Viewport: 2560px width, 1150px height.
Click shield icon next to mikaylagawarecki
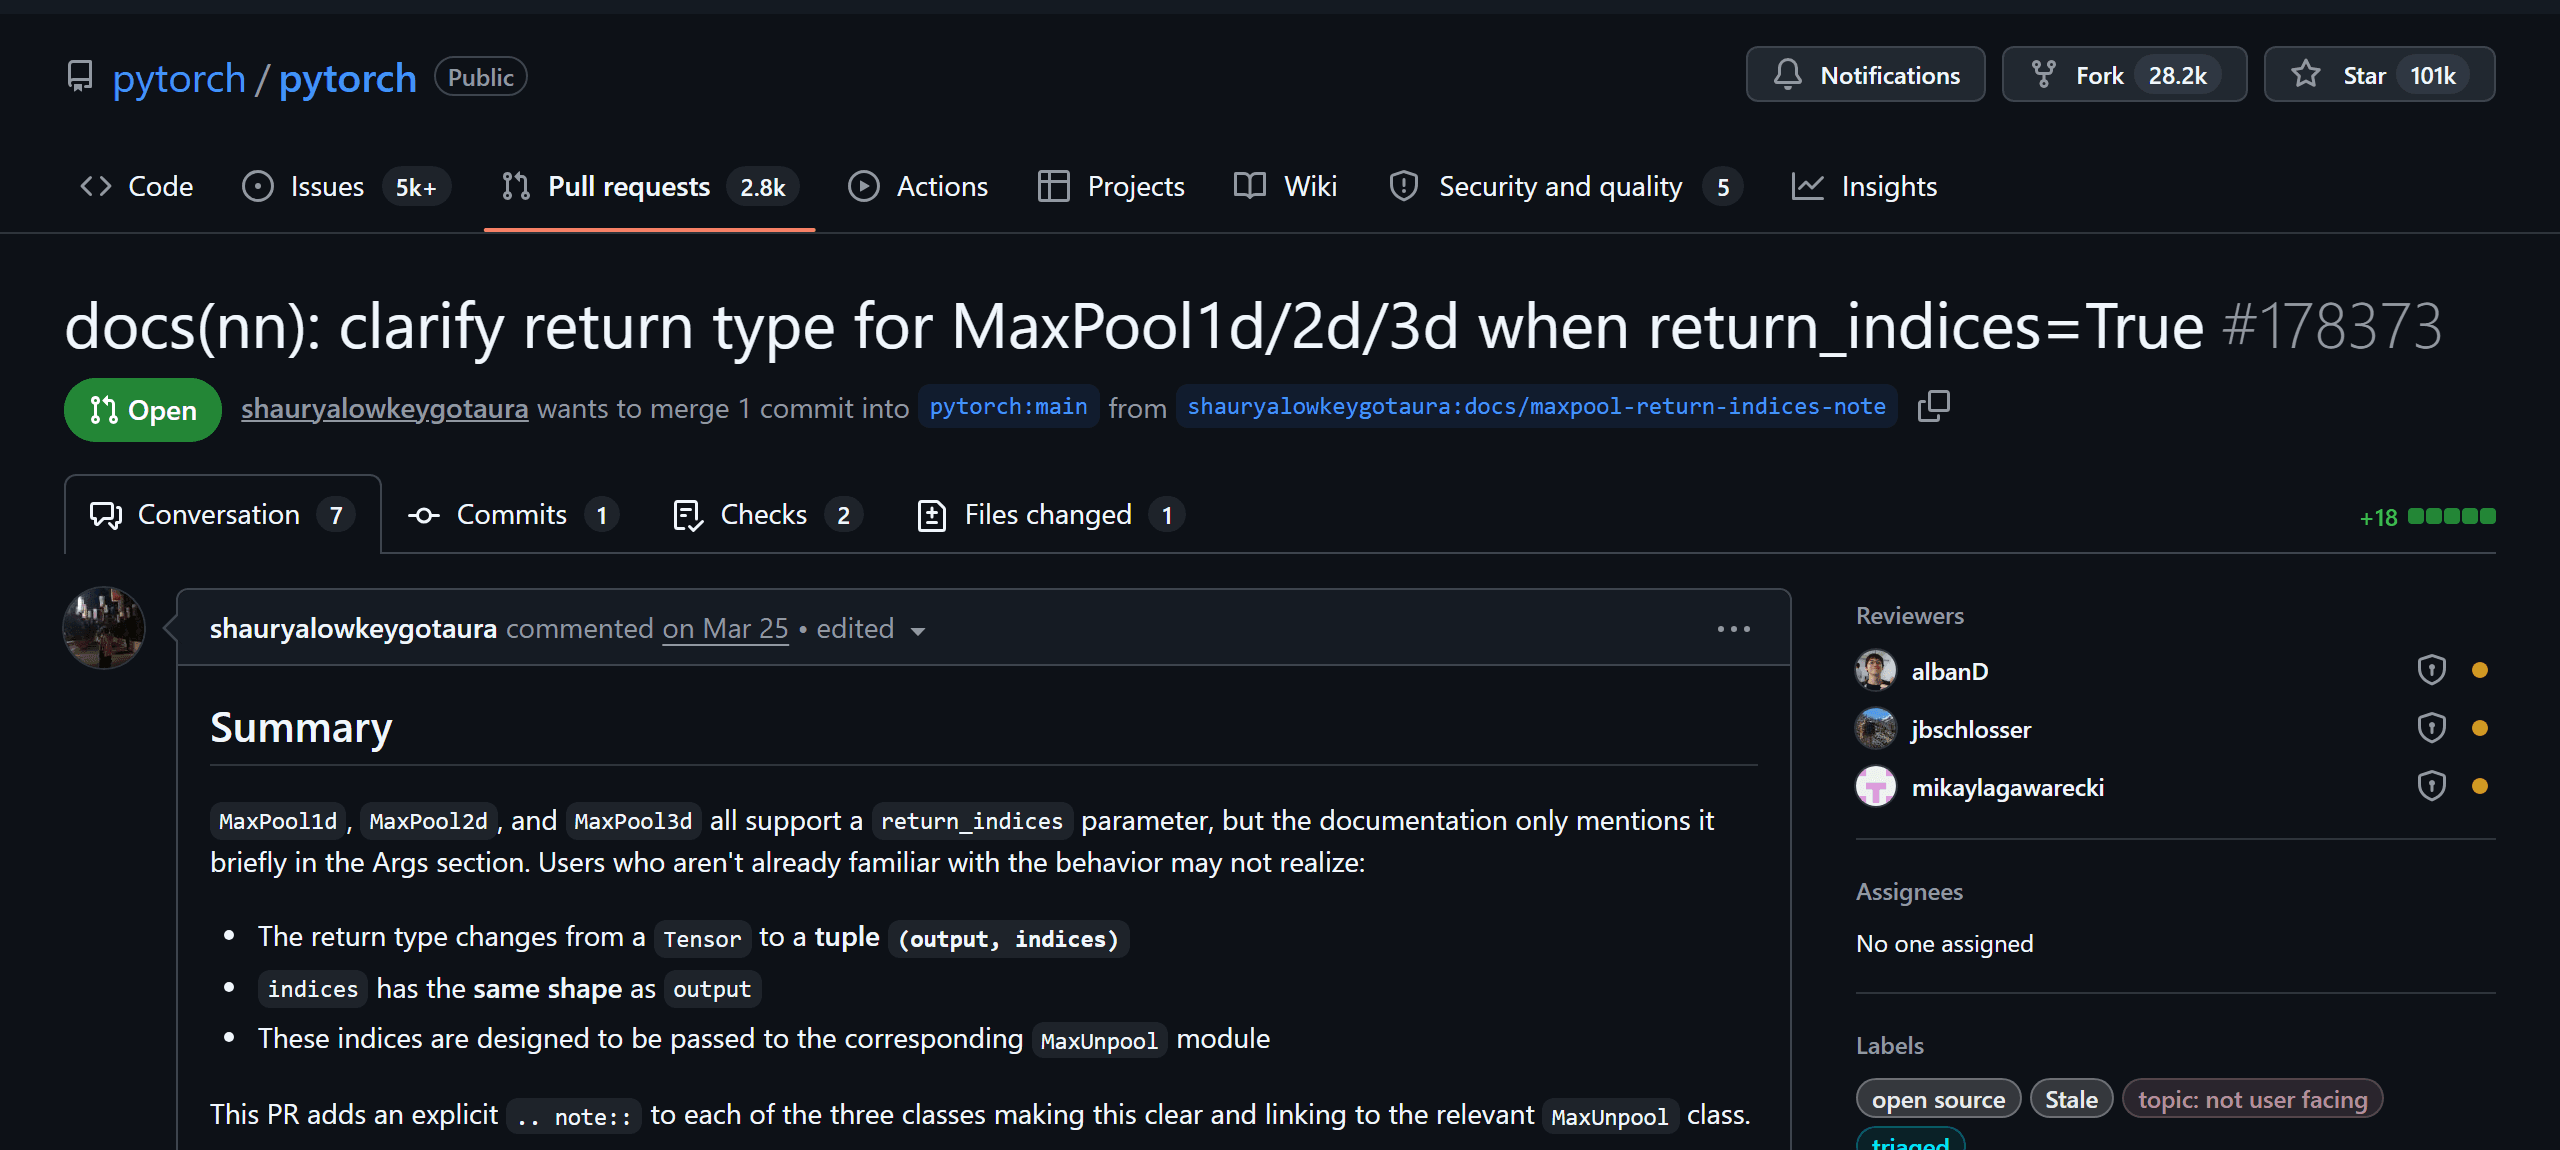click(x=2431, y=786)
